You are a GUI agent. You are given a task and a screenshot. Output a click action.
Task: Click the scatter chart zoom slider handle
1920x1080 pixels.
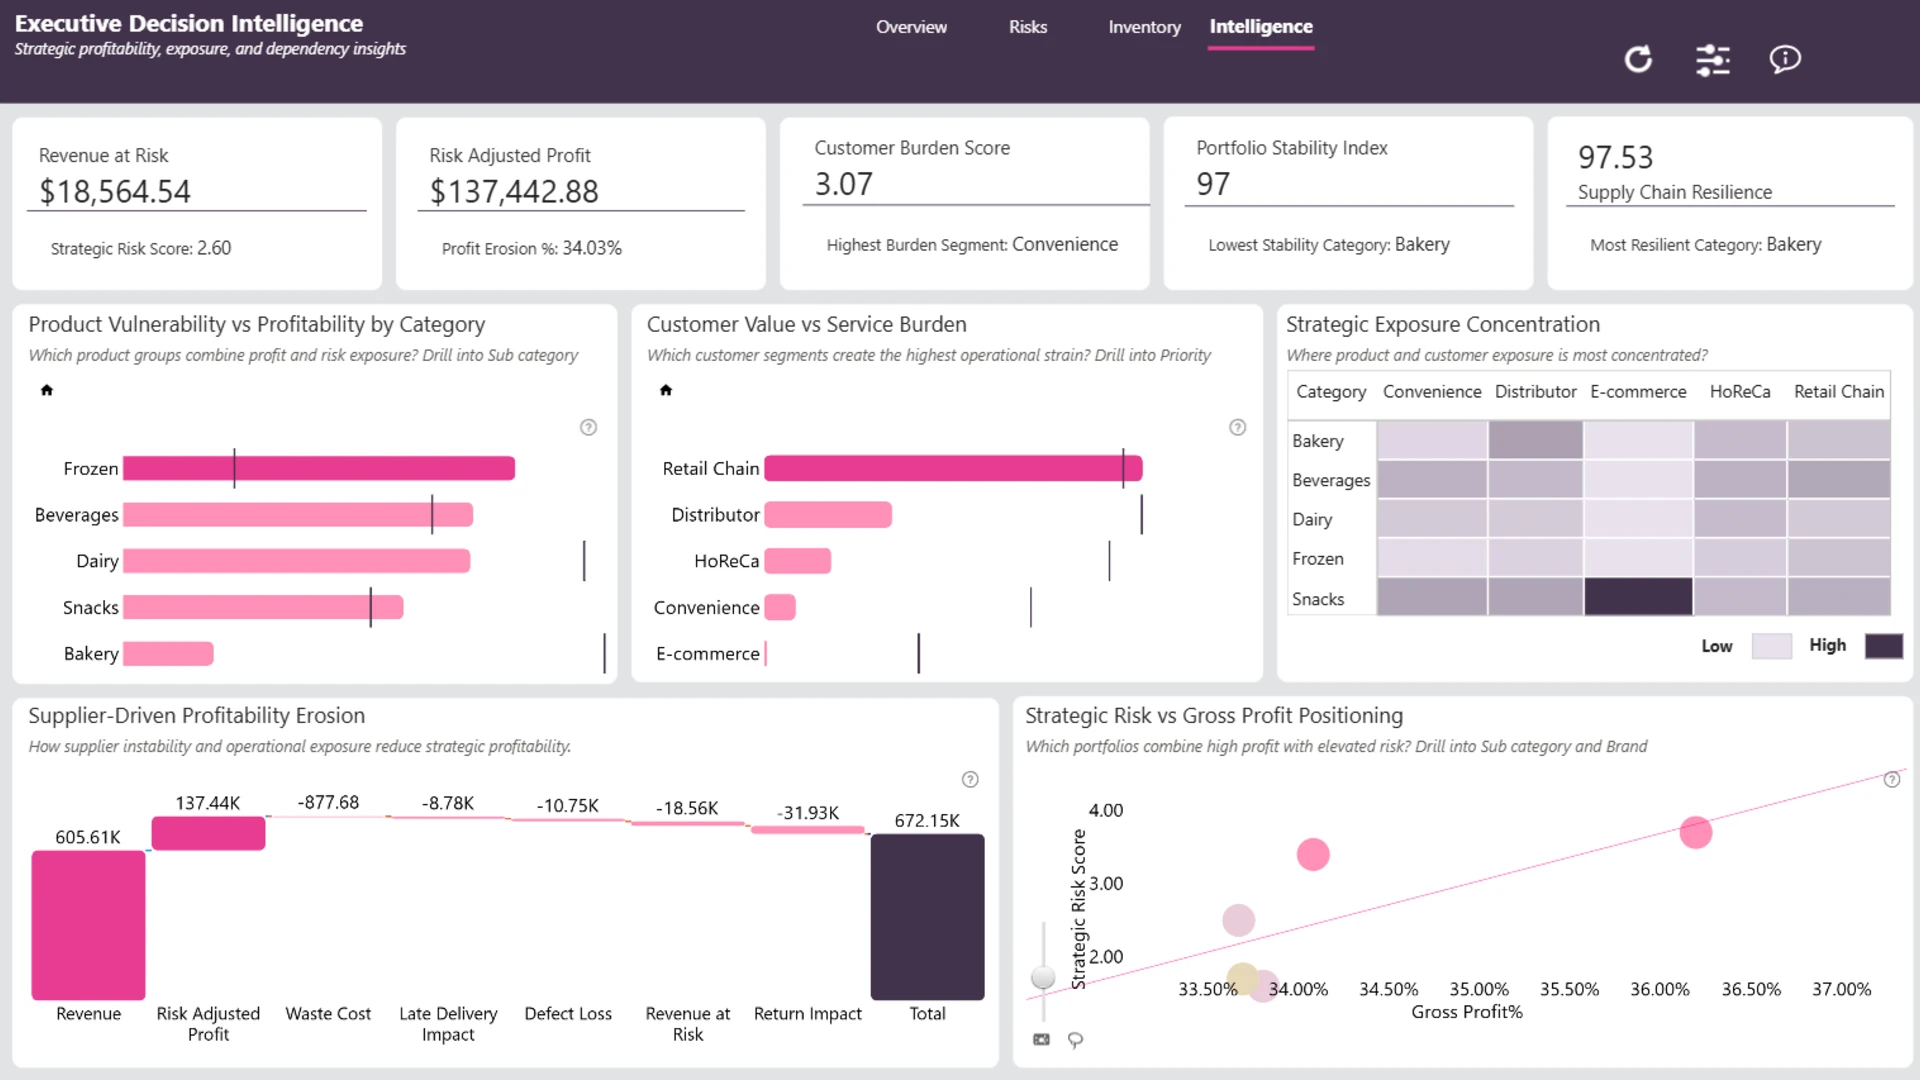pyautogui.click(x=1043, y=977)
